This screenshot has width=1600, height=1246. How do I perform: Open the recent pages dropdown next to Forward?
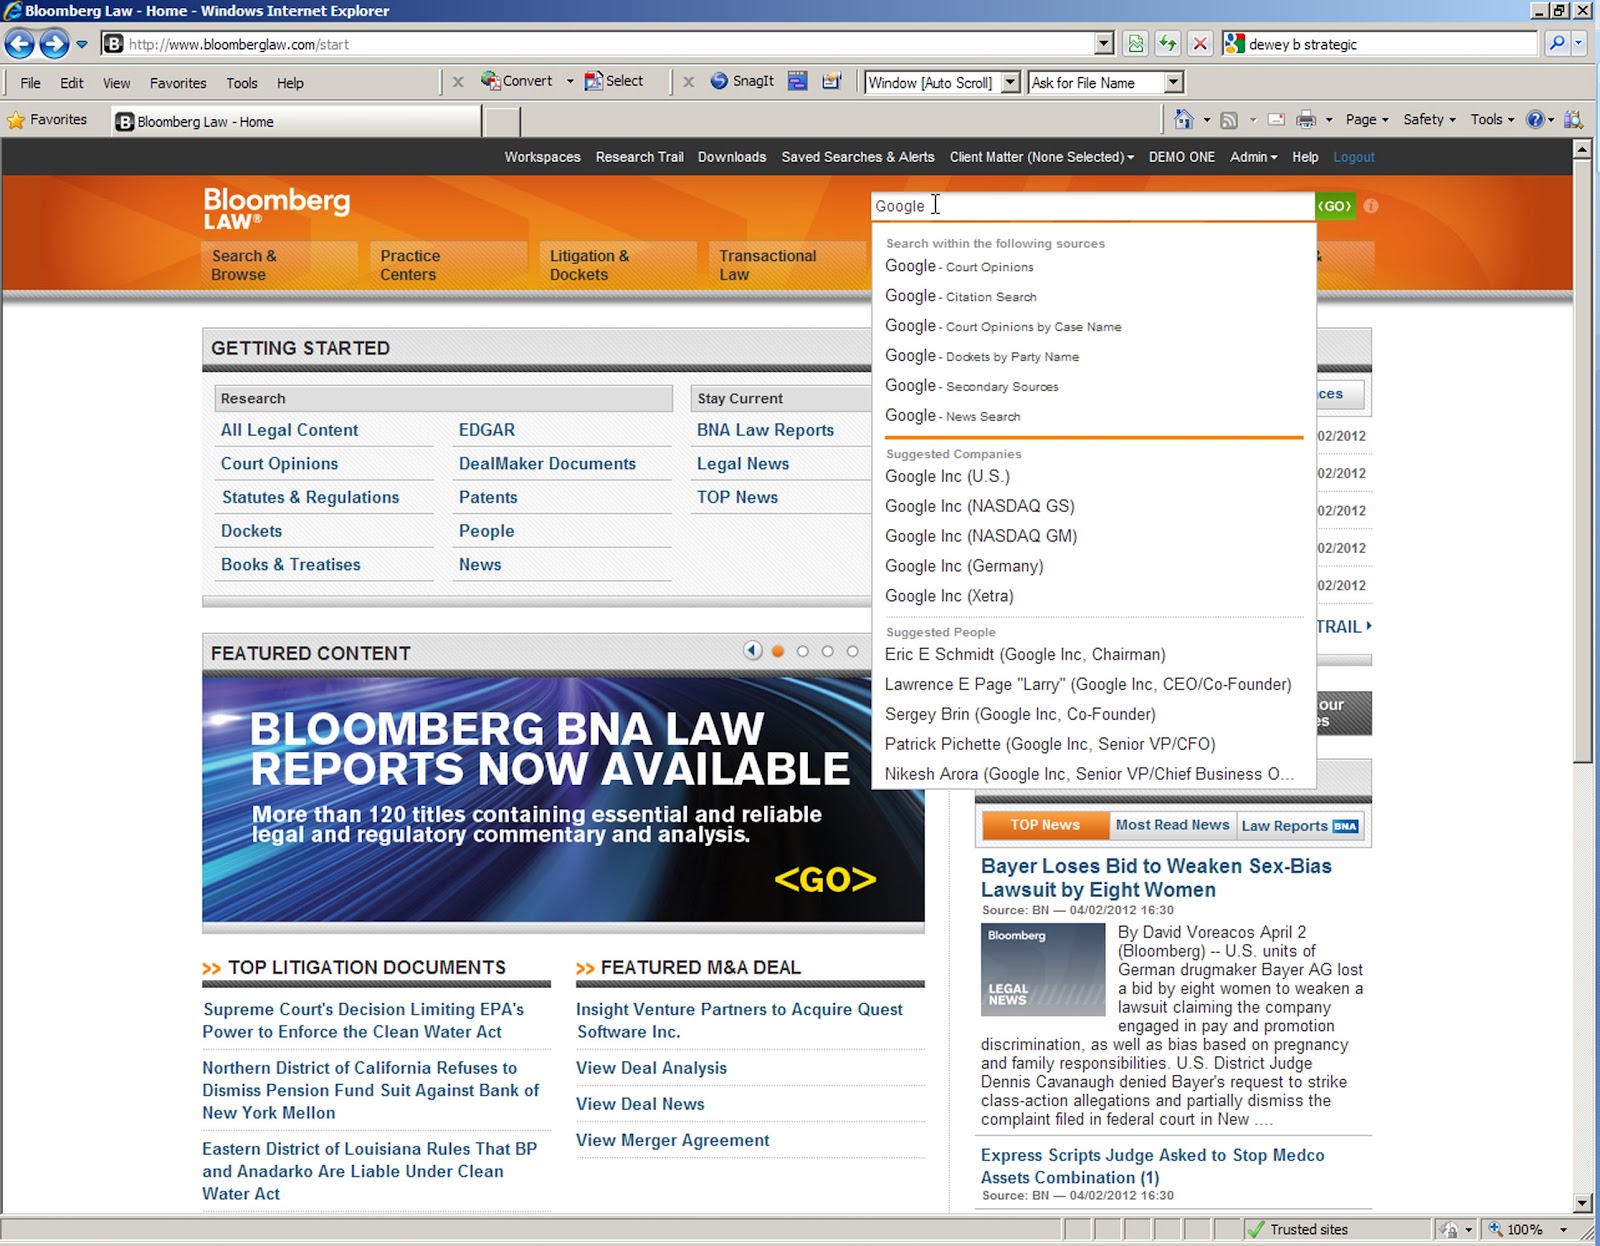click(x=82, y=44)
